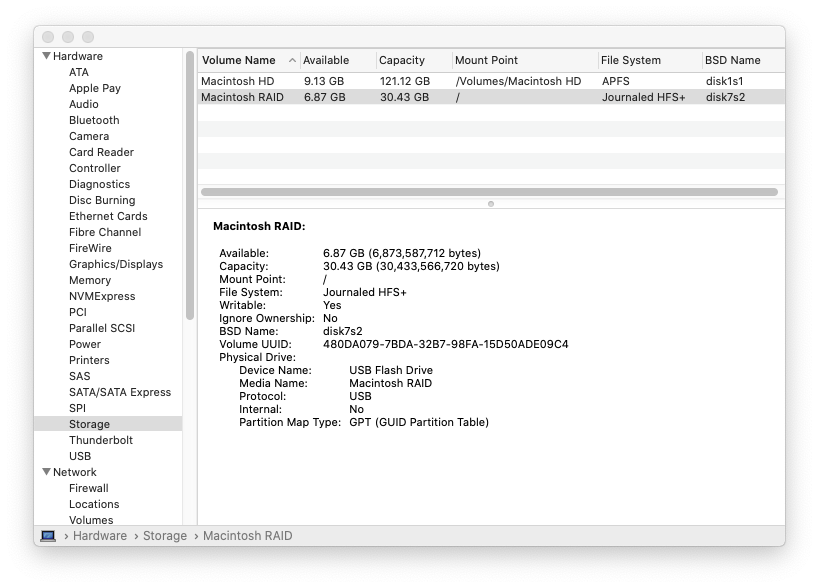Show Bluetooth information

[94, 120]
